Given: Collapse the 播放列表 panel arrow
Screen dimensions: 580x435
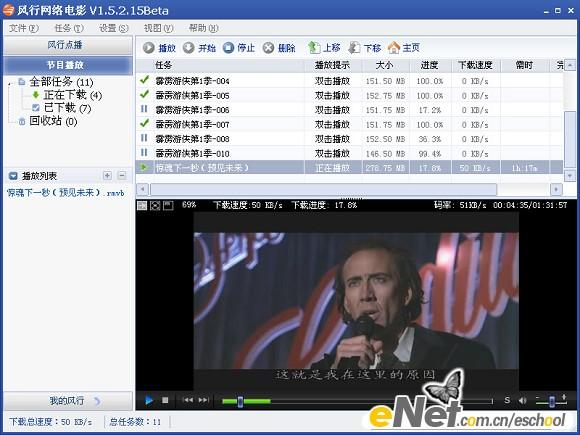Looking at the screenshot, I should [x=13, y=176].
